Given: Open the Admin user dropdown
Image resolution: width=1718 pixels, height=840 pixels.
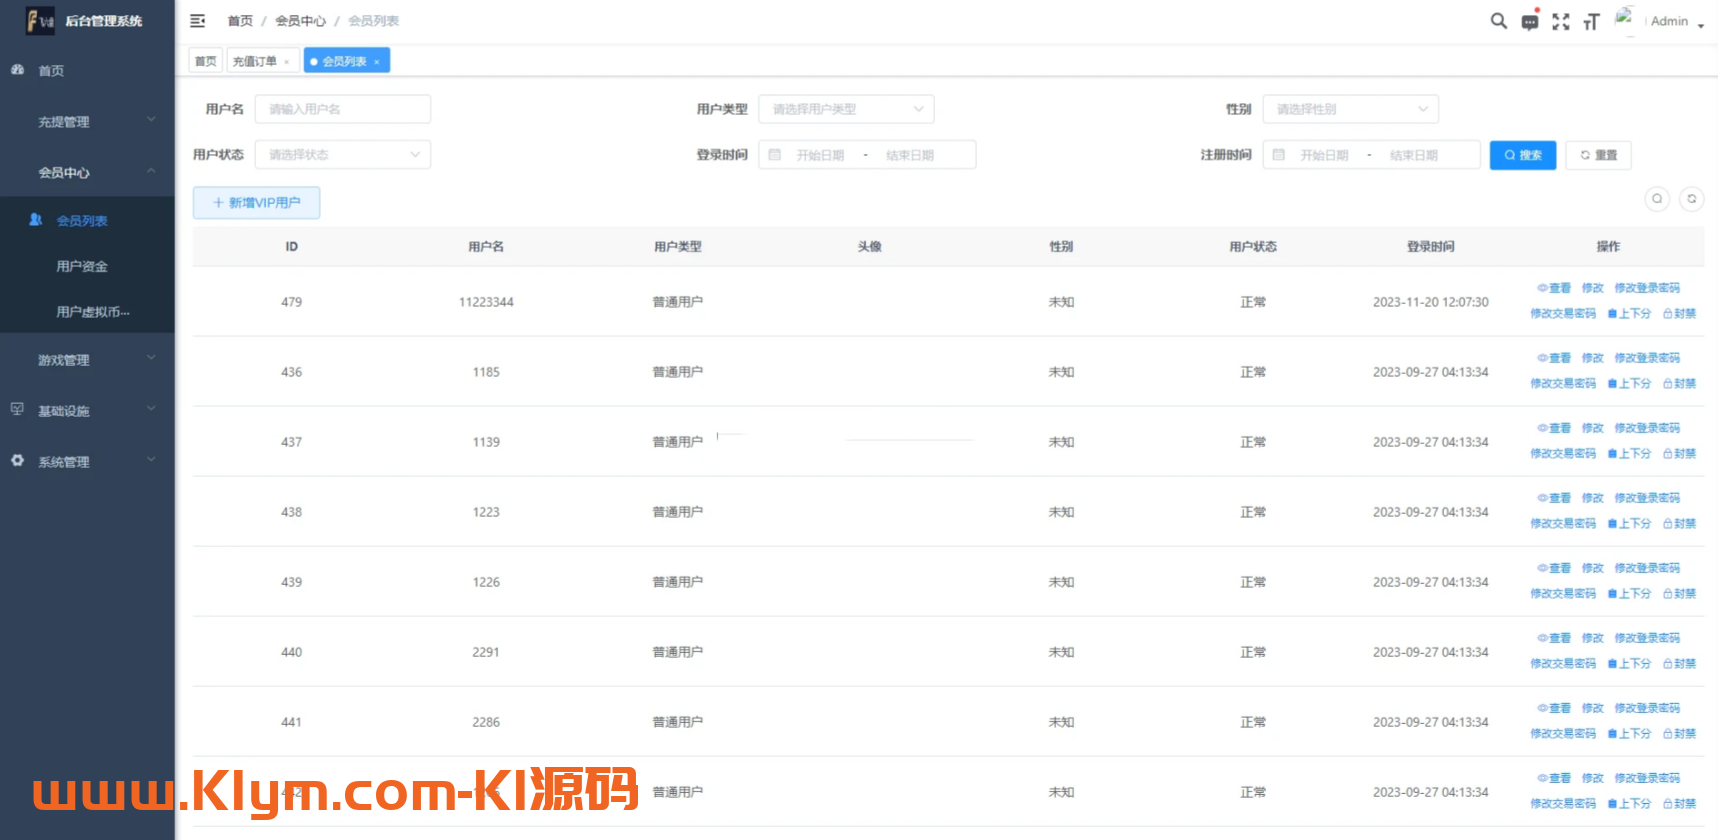Looking at the screenshot, I should (1677, 21).
